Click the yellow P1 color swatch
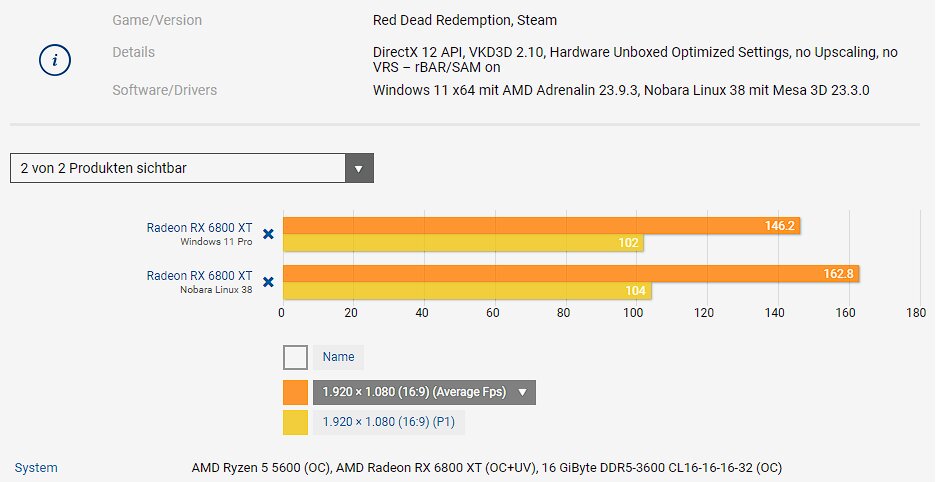Viewport: 936px width, 482px height. tap(295, 422)
